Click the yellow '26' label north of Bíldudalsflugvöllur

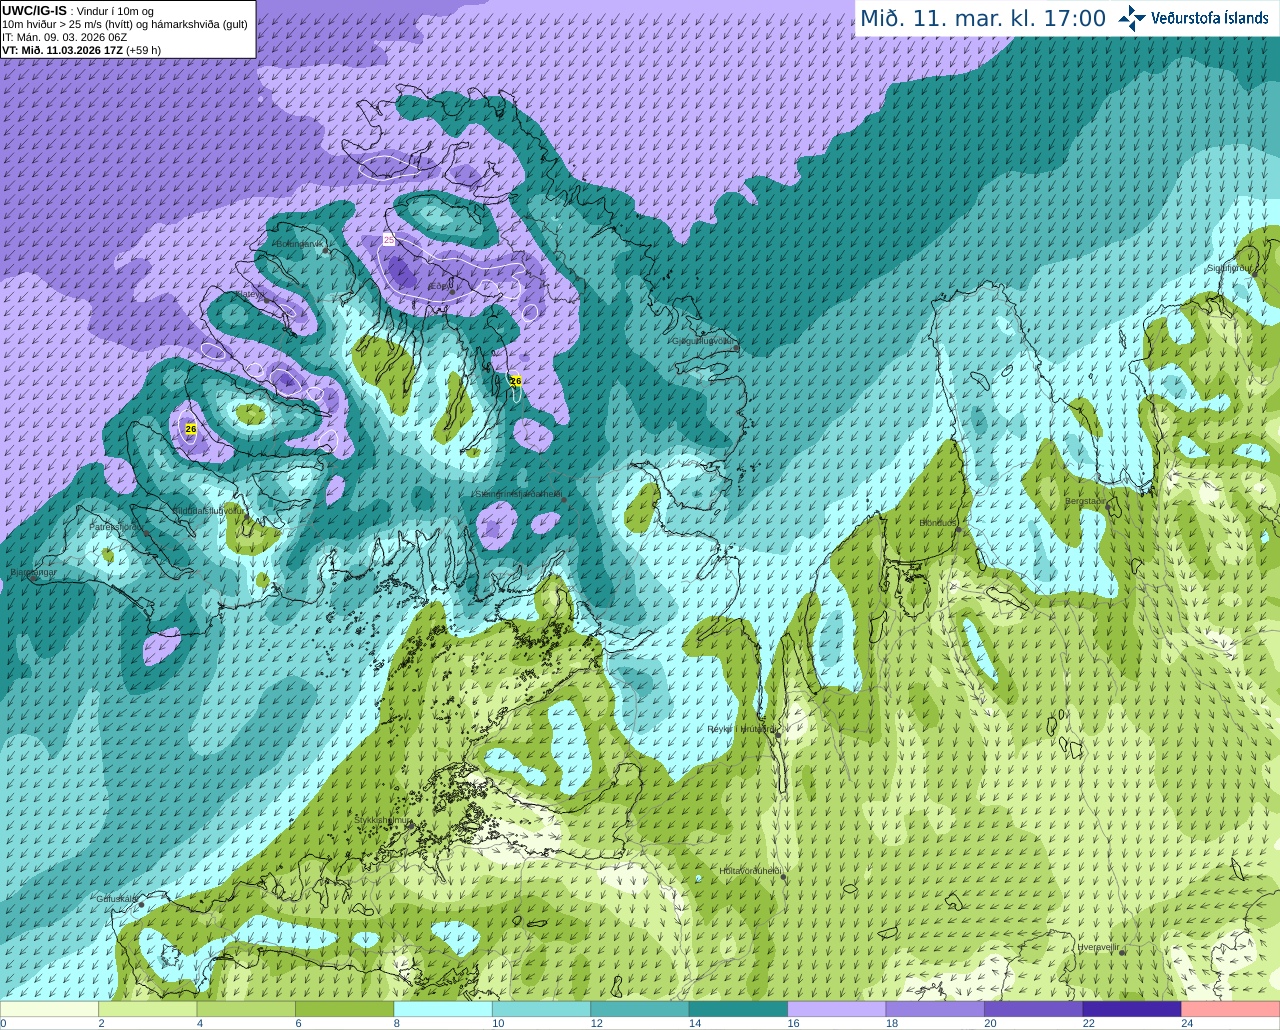pyautogui.click(x=191, y=428)
